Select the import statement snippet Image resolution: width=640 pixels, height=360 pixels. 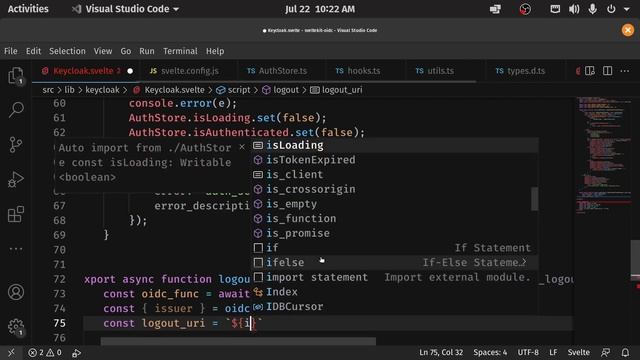(395, 278)
